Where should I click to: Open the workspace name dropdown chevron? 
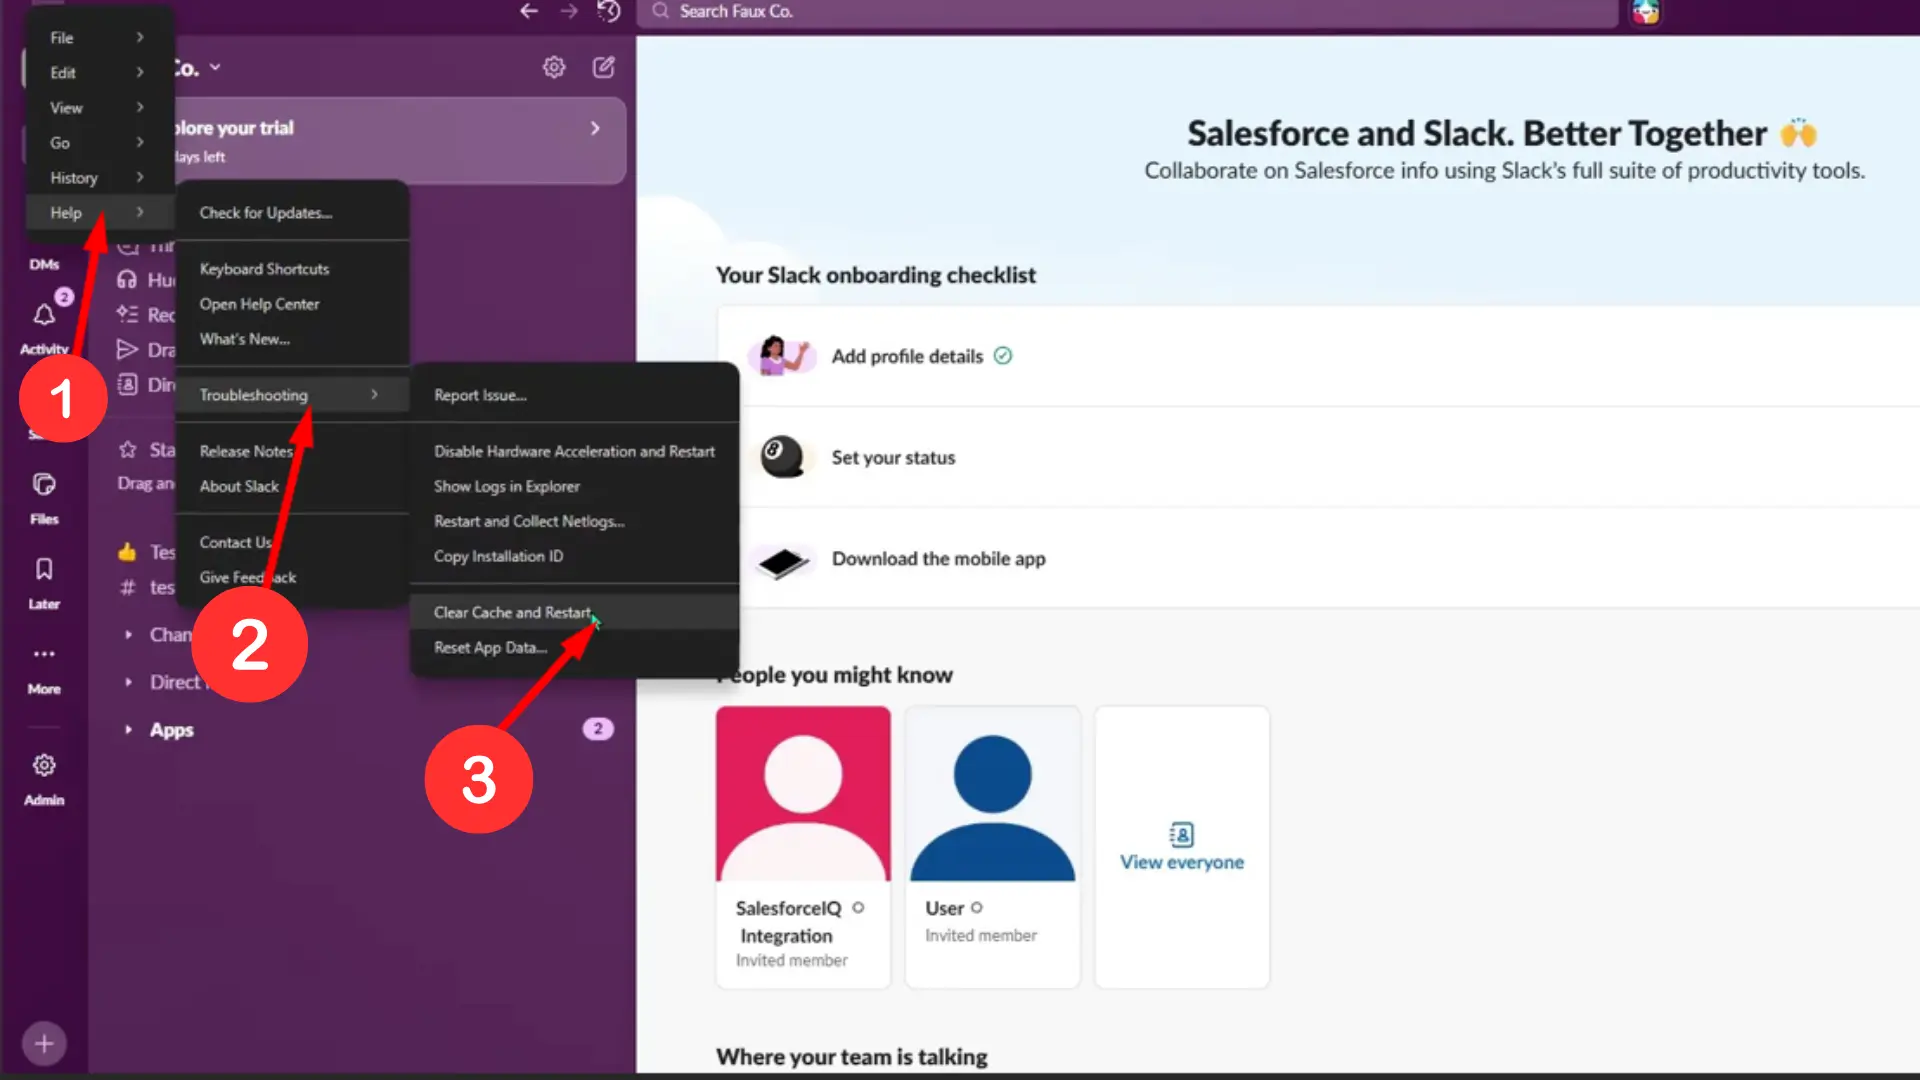click(x=215, y=68)
